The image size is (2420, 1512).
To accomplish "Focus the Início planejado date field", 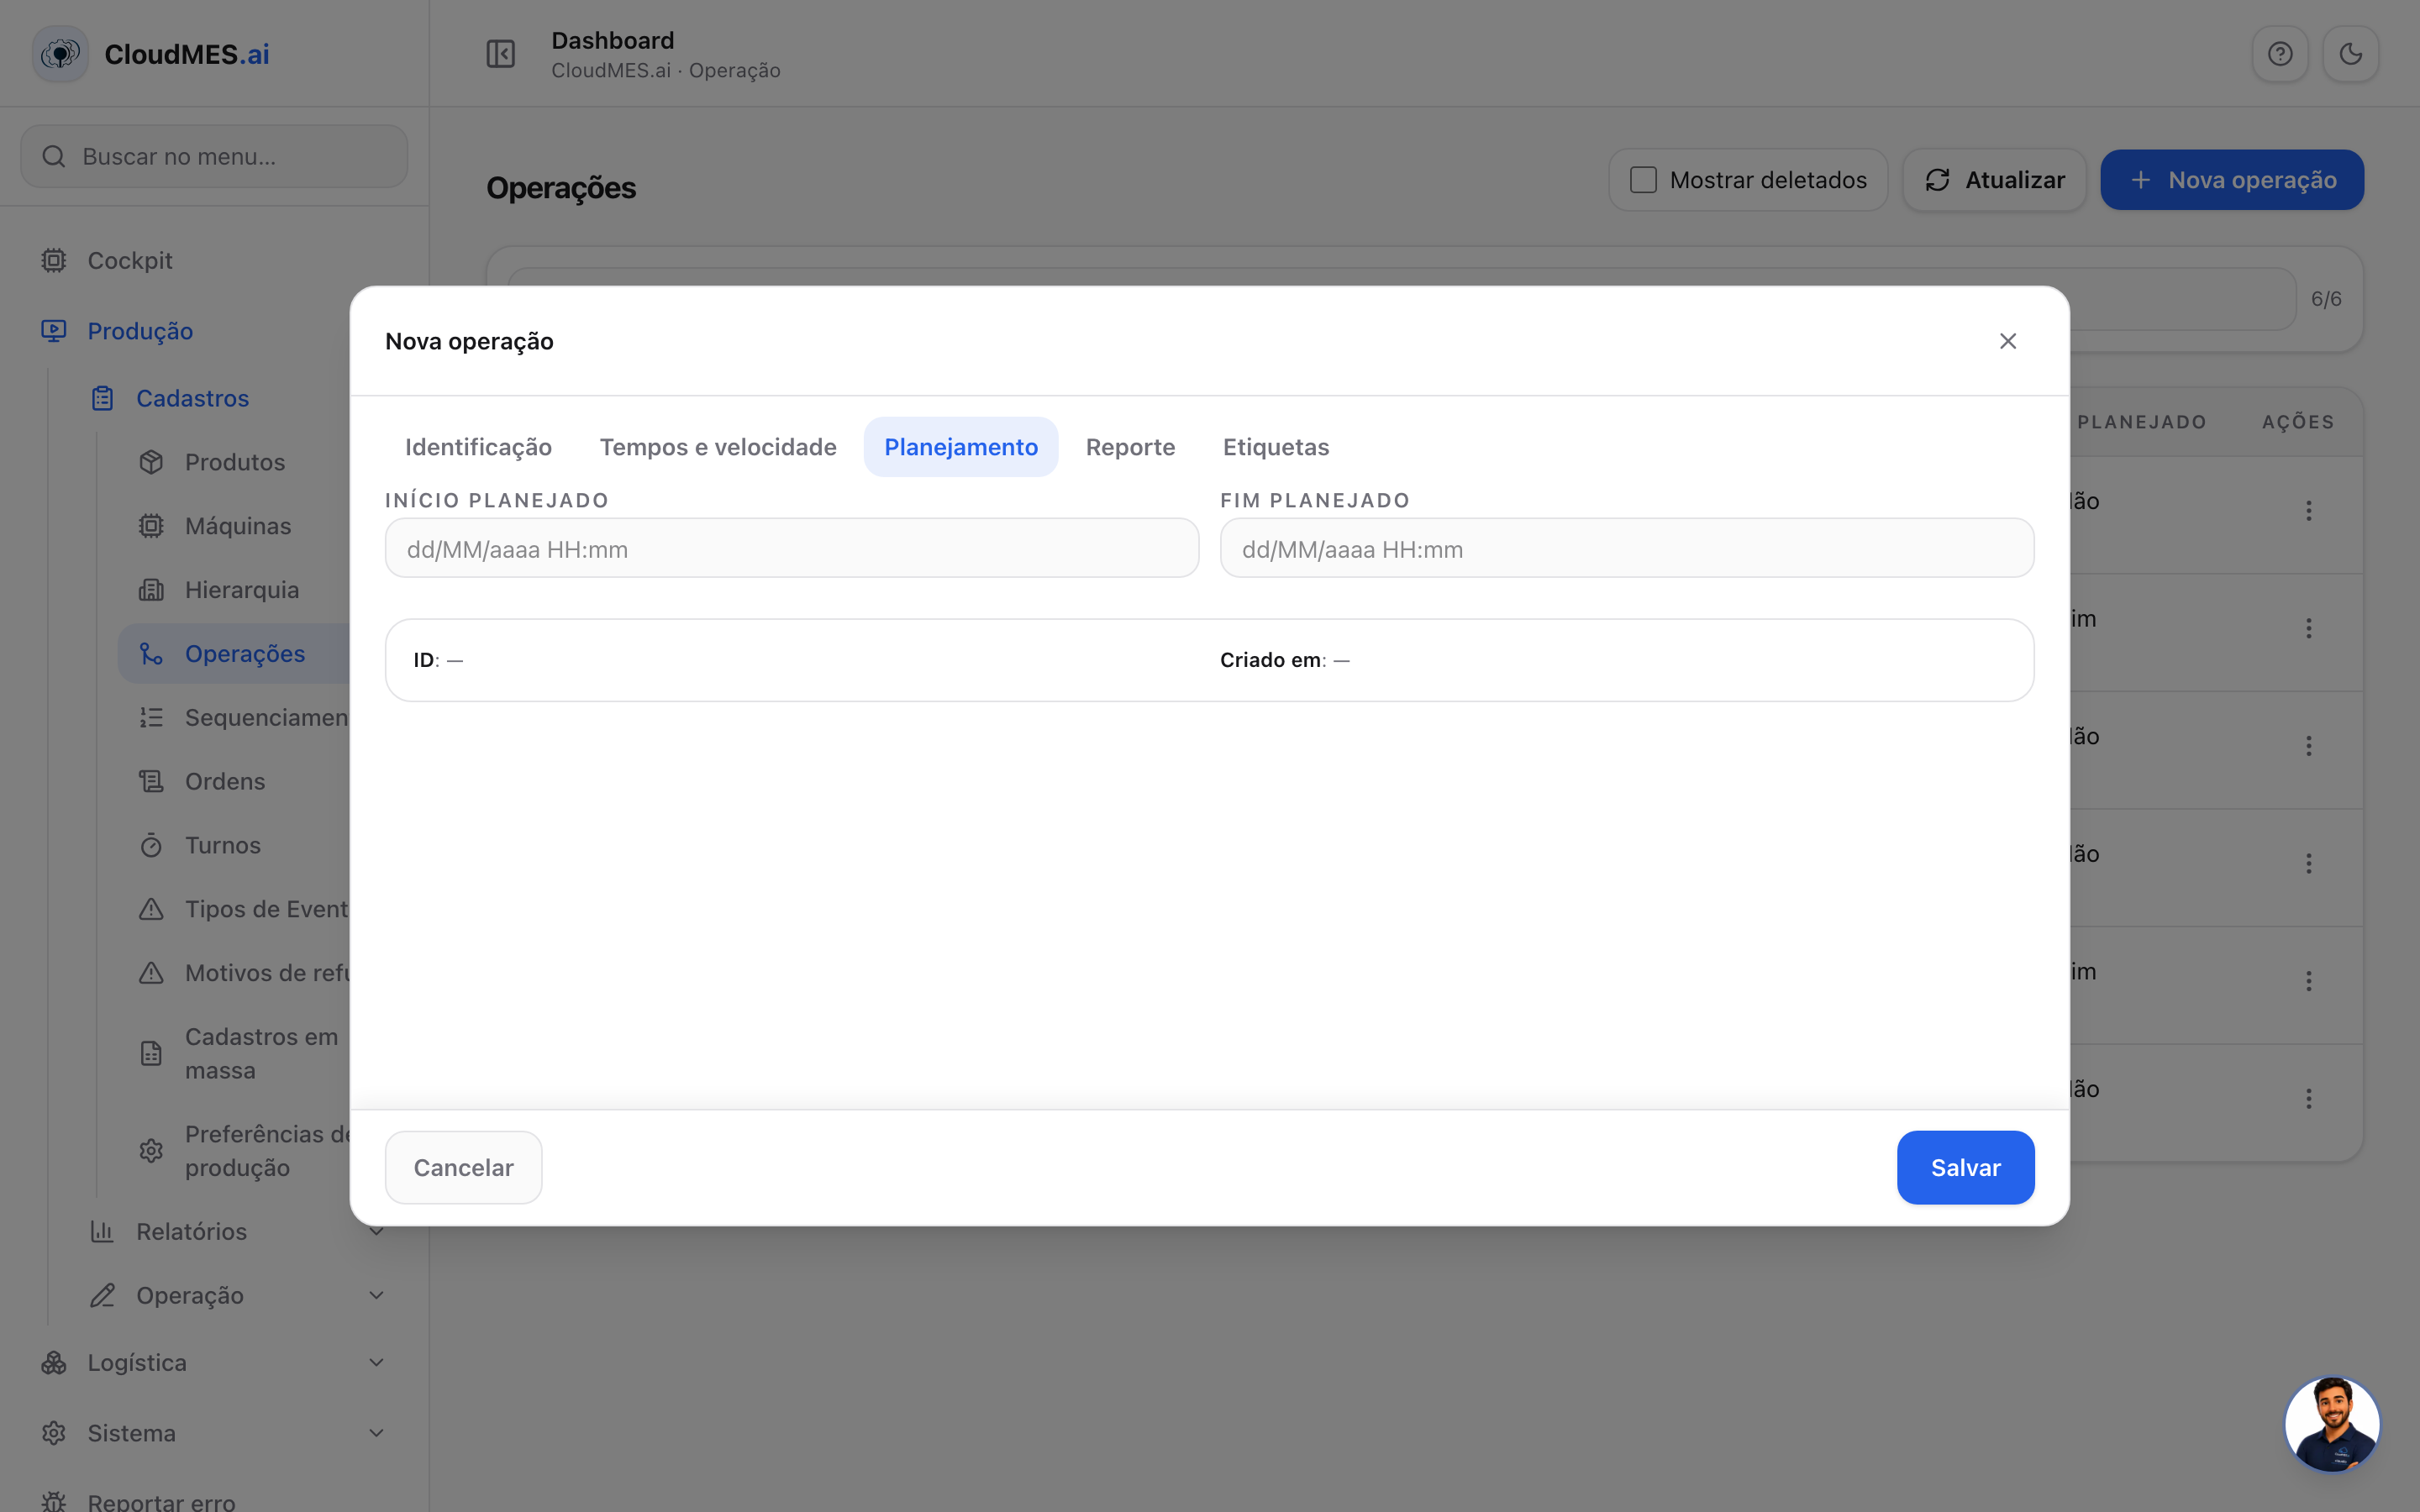I will 792,548.
